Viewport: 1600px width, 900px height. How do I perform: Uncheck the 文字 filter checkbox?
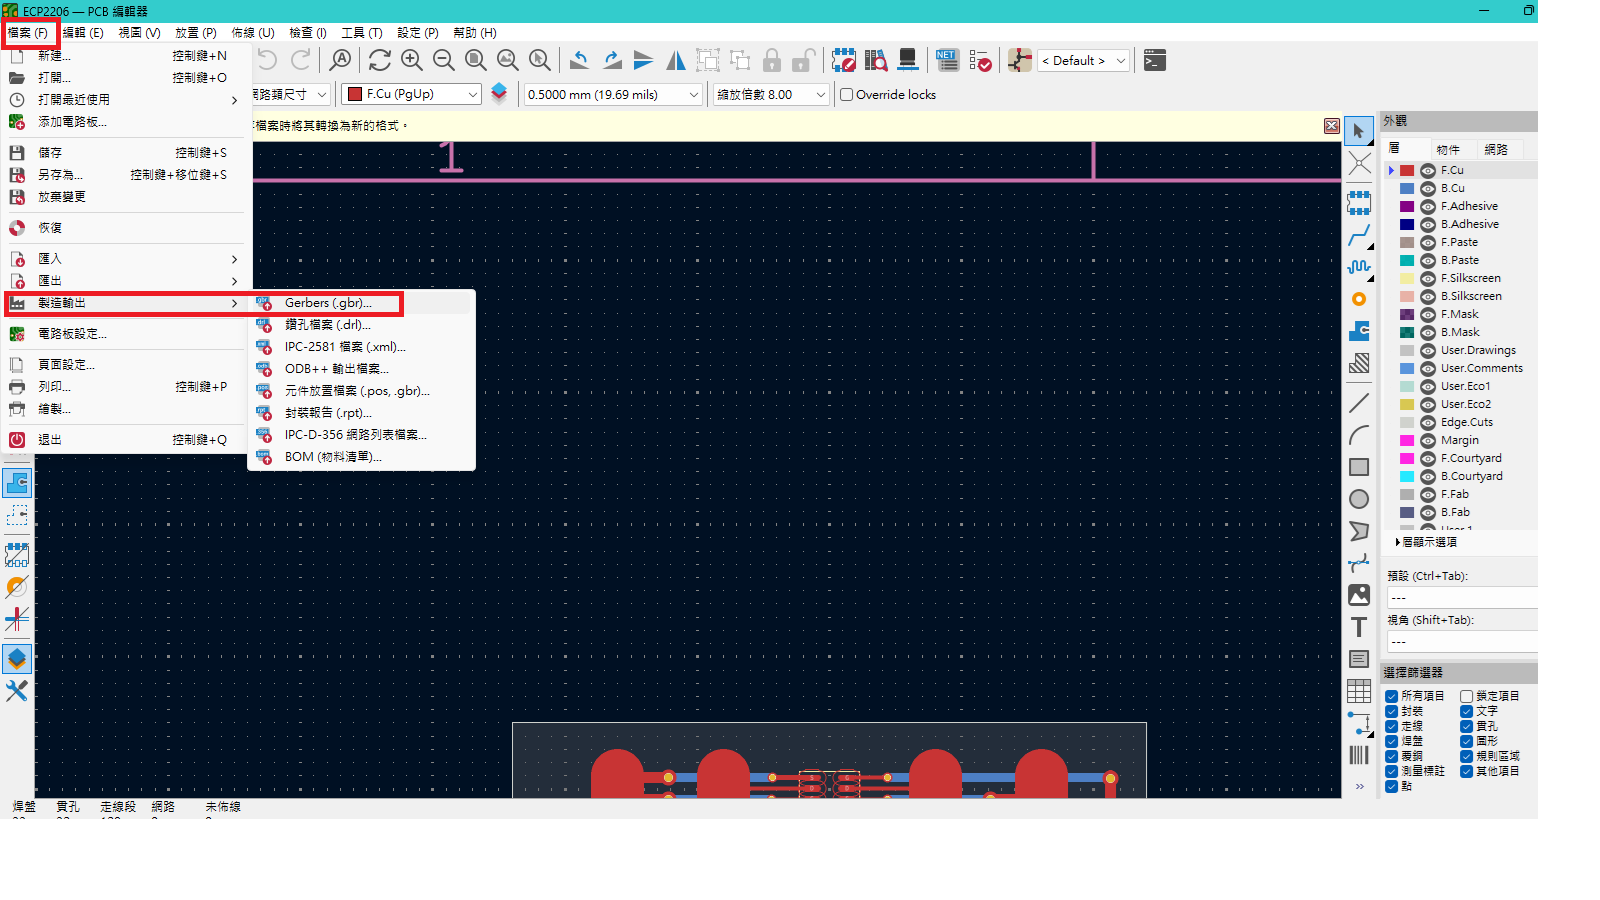coord(1466,711)
